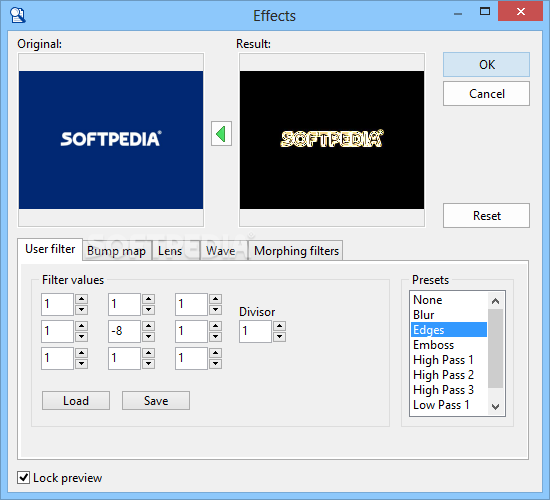Click the center filter value field showing -8
Viewport: 550px width, 500px height.
pos(125,331)
